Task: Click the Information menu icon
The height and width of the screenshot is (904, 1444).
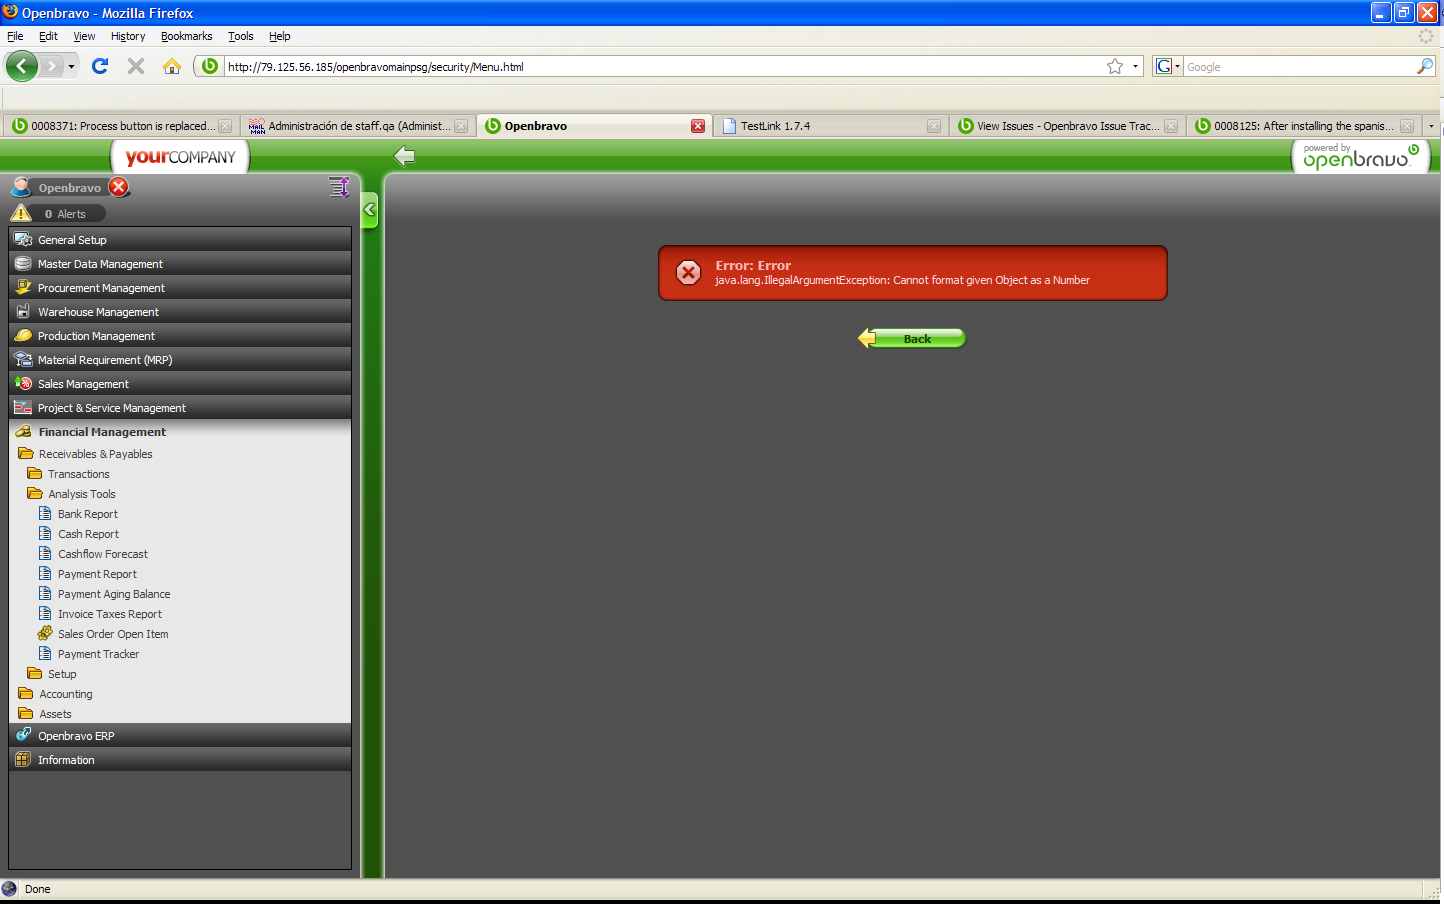Action: tap(23, 760)
